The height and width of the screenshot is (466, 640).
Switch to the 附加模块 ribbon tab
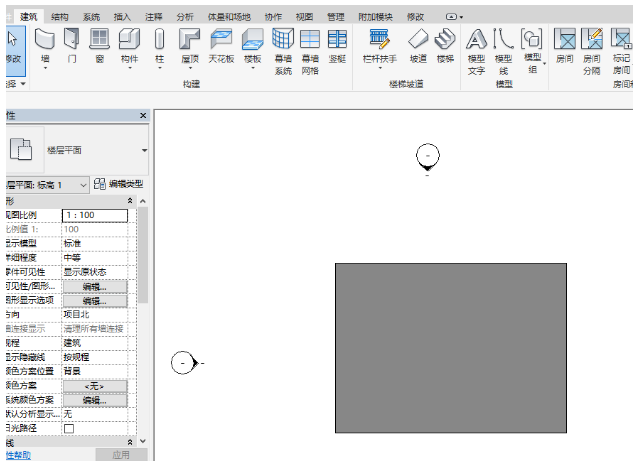click(x=376, y=17)
